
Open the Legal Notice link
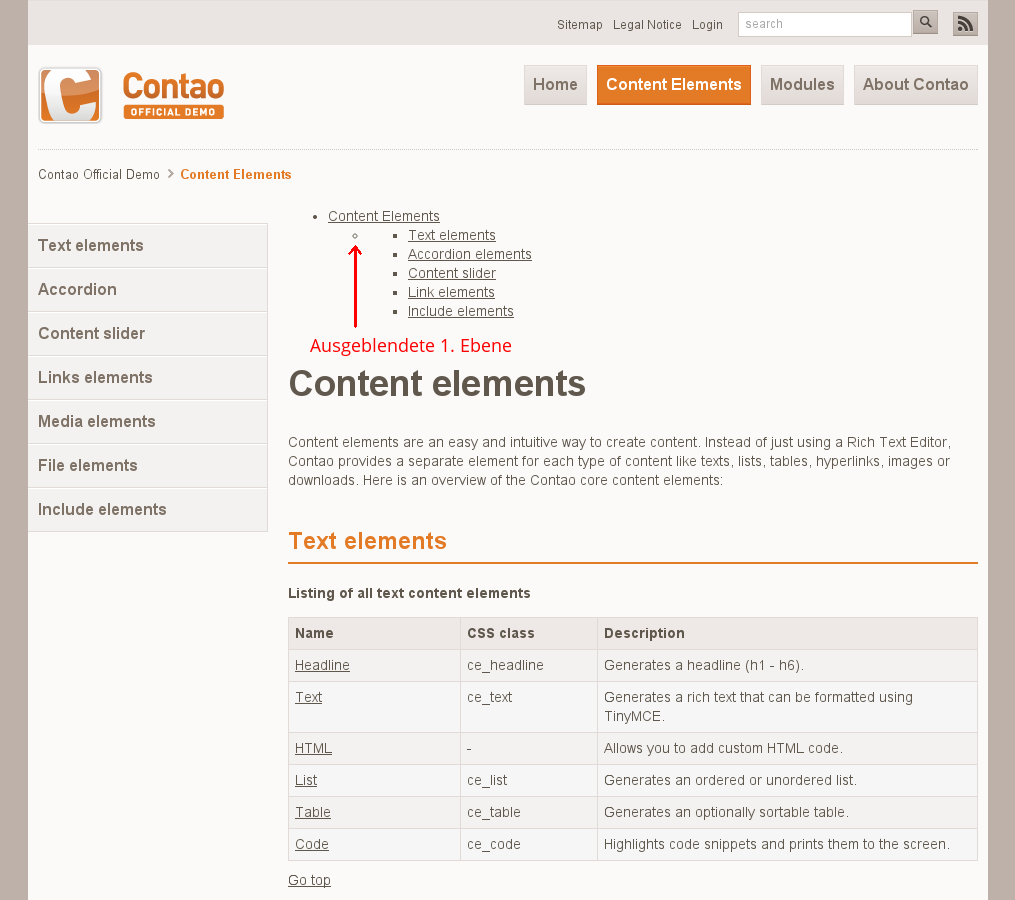647,25
